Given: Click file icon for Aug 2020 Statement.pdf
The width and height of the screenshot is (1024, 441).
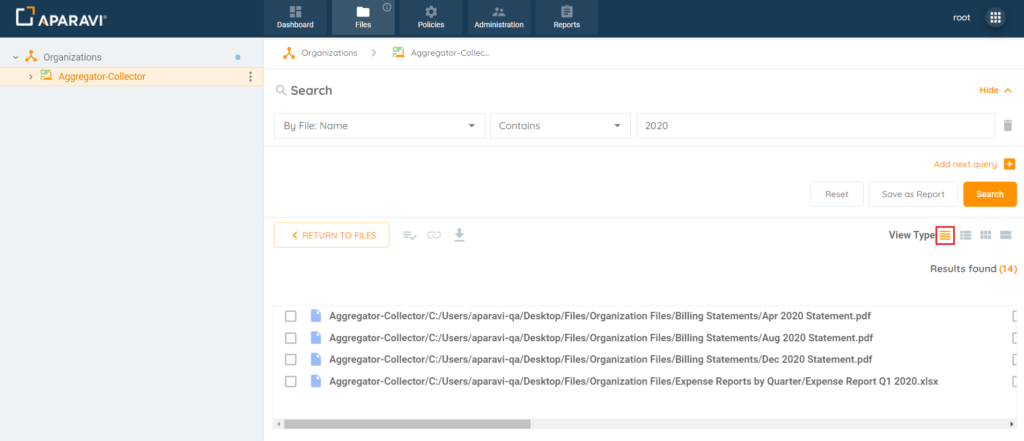Looking at the screenshot, I should tap(316, 338).
